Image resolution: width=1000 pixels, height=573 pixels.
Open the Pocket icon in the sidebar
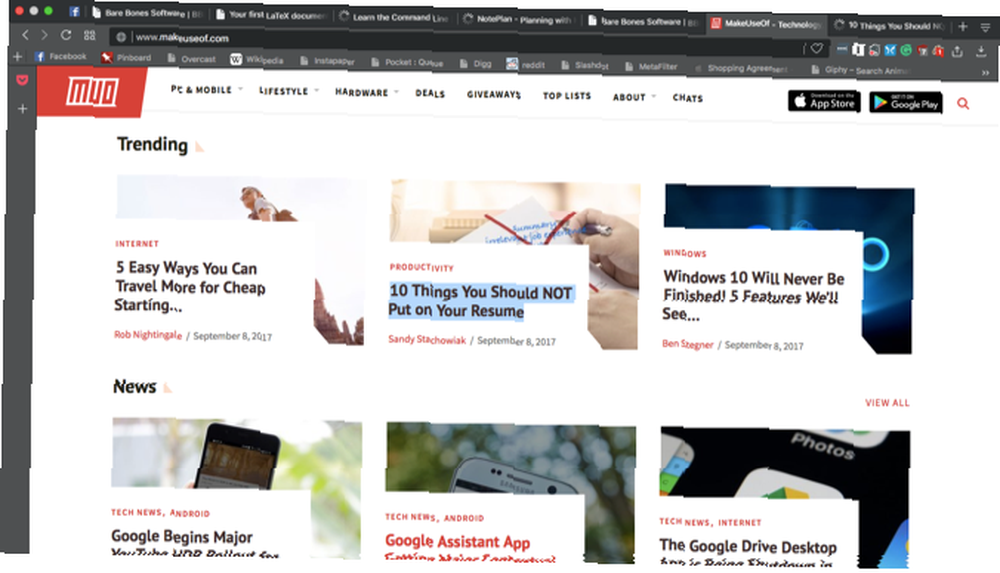[22, 80]
